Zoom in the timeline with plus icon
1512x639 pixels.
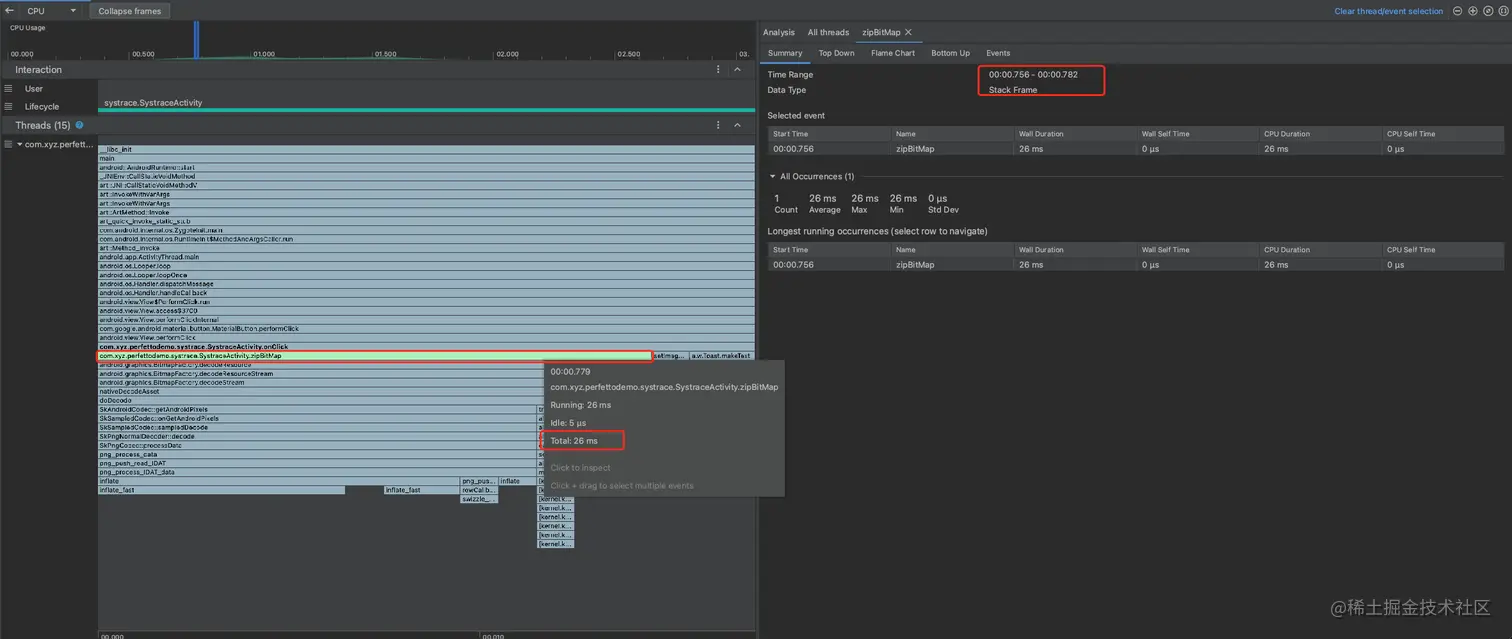pyautogui.click(x=1473, y=11)
